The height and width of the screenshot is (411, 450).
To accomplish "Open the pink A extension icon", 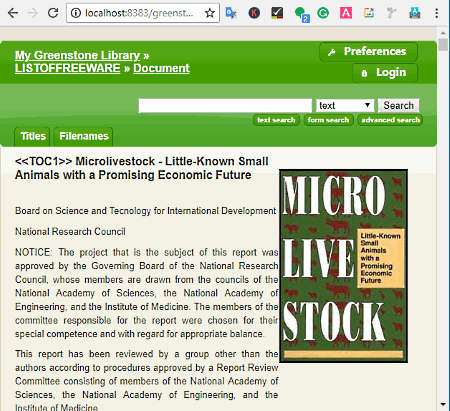I will coord(346,13).
